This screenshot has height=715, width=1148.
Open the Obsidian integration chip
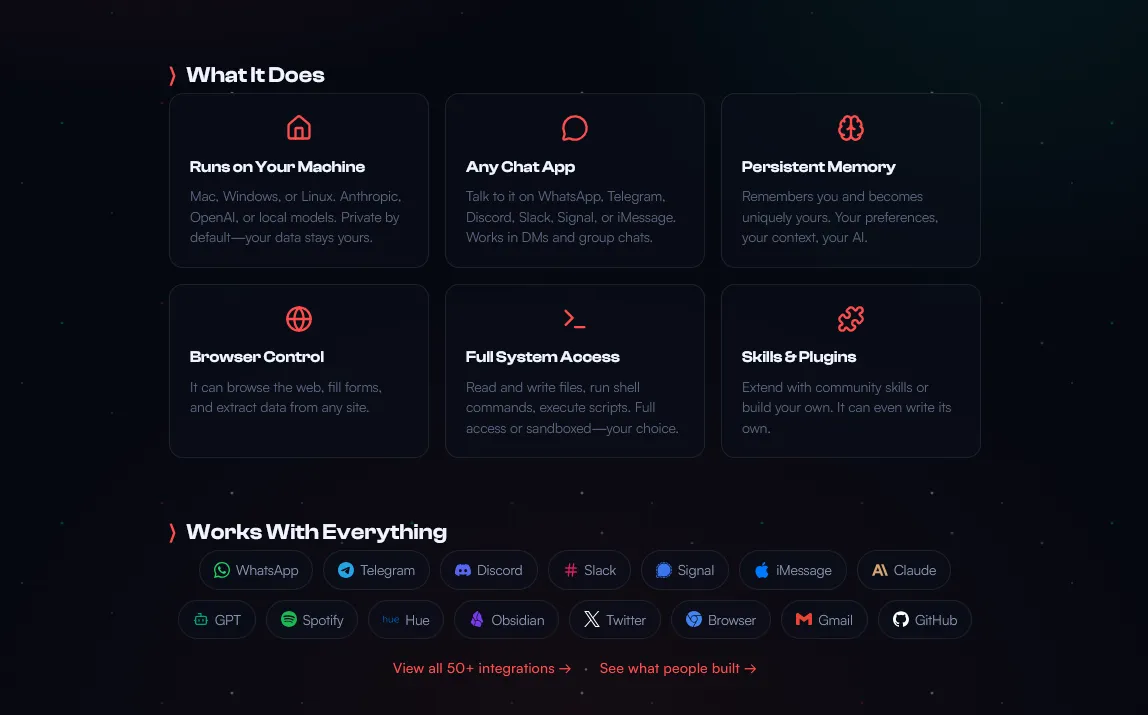(507, 620)
